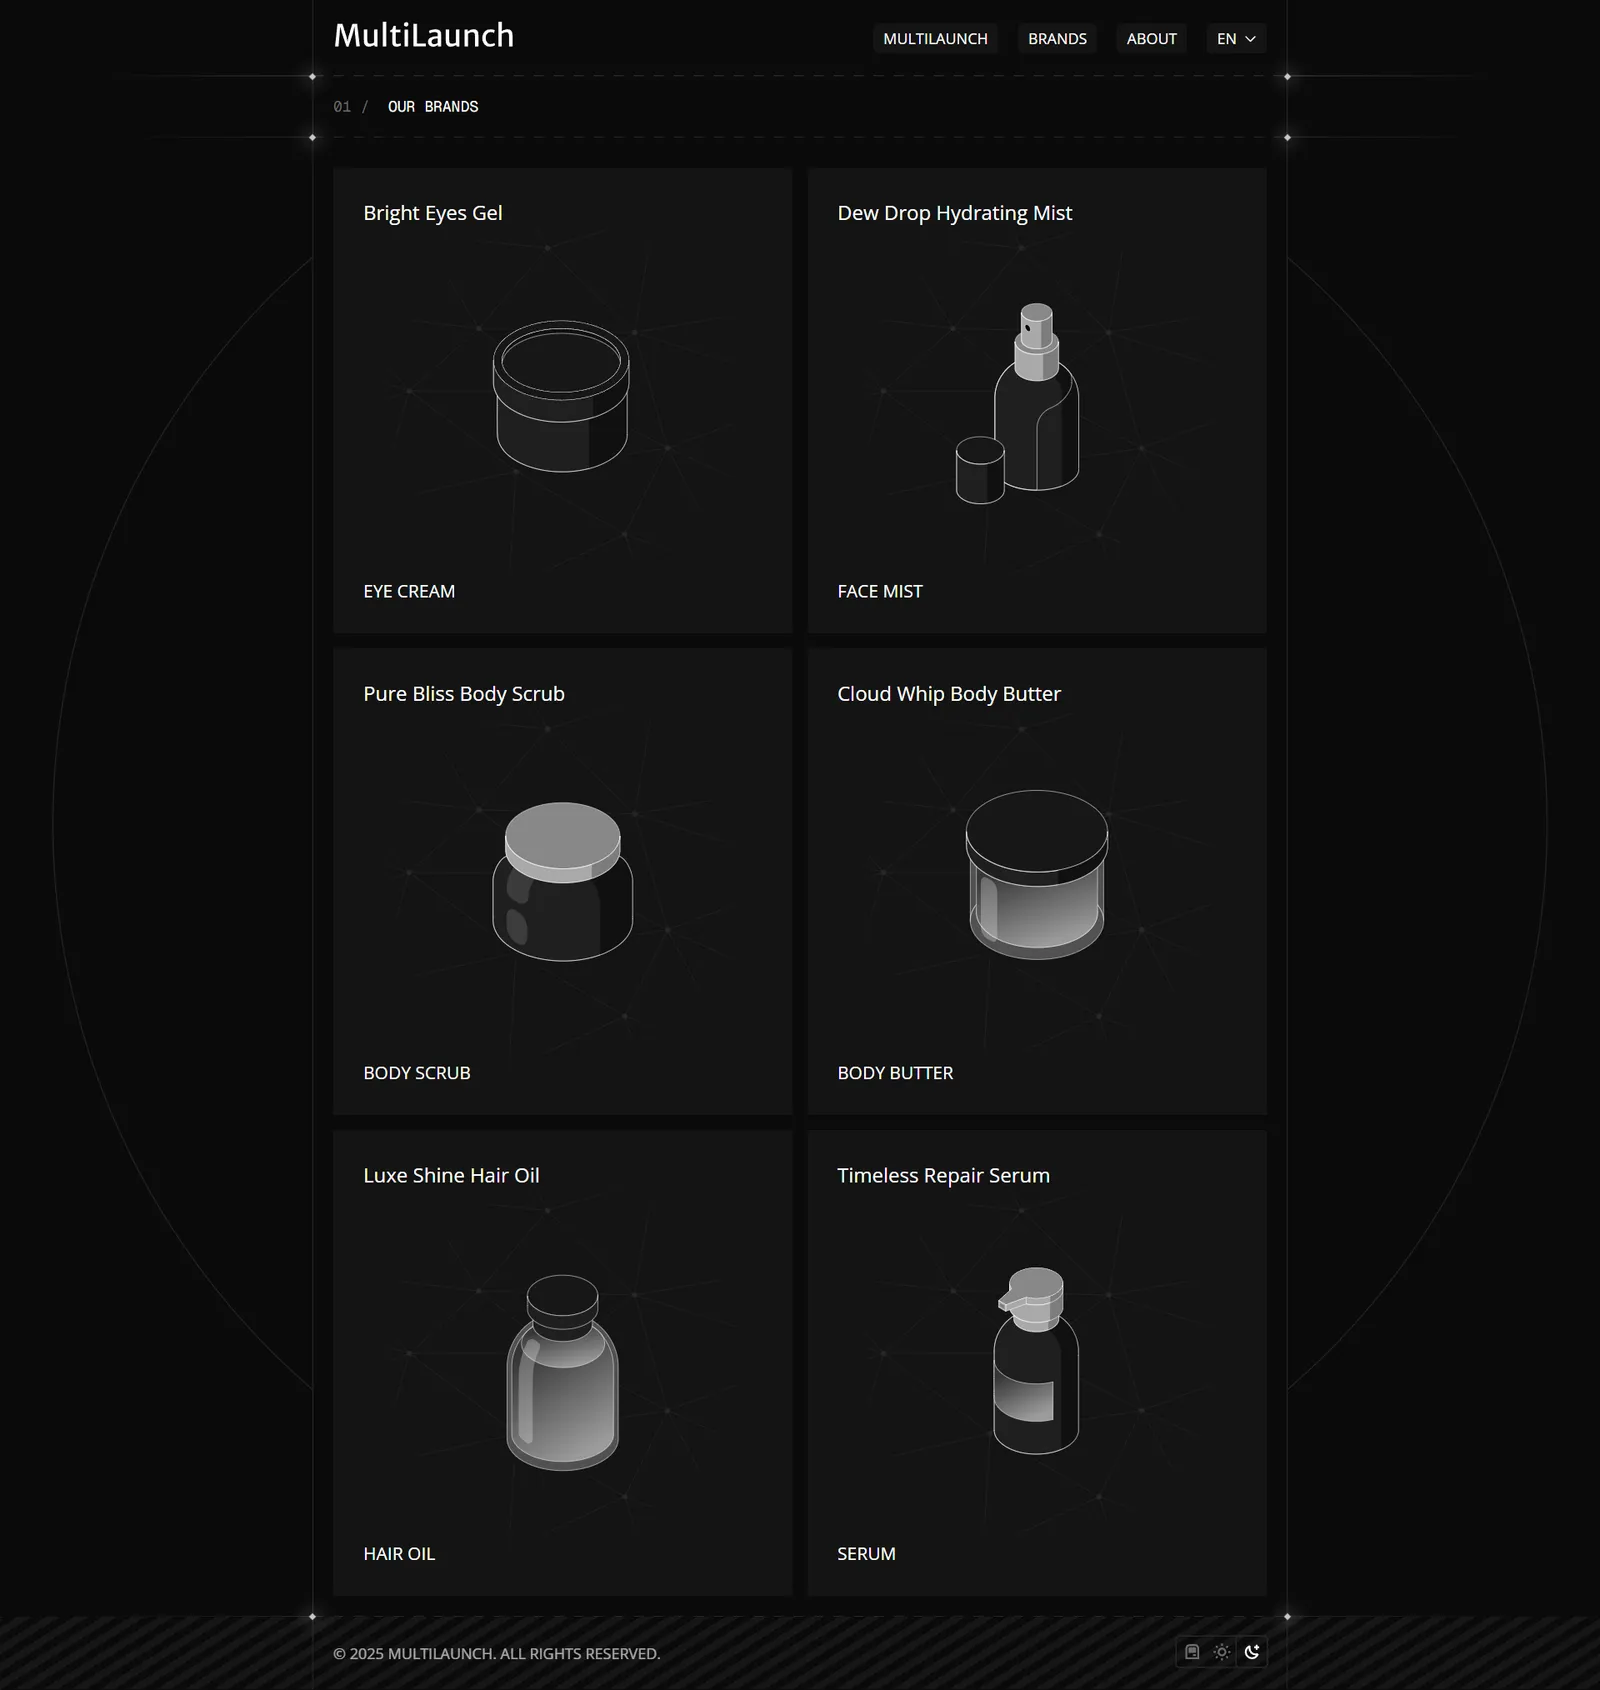Go to the BRANDS nav item

tap(1057, 39)
